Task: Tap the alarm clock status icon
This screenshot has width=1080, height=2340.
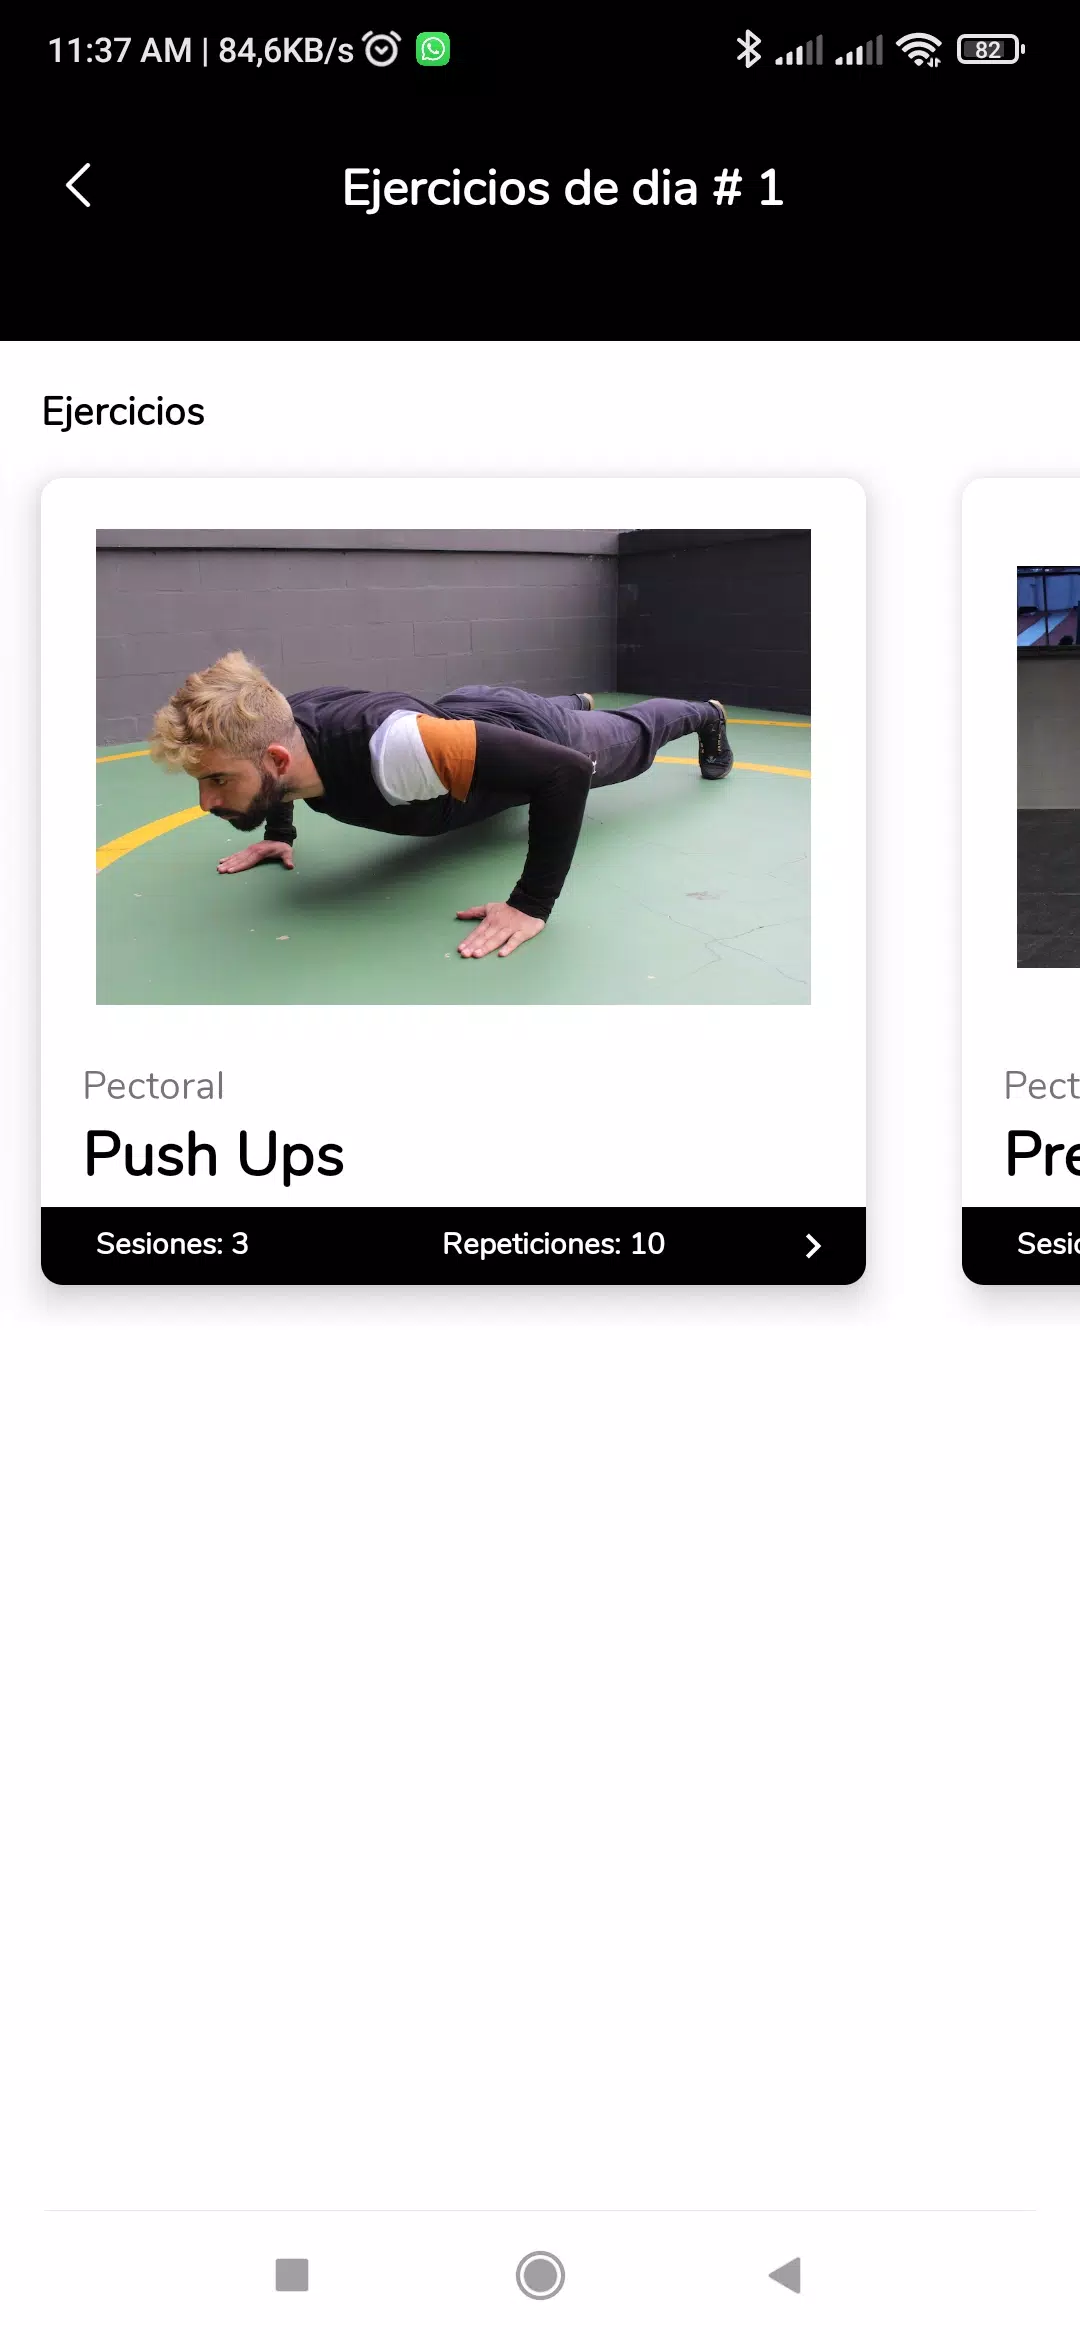Action: click(x=381, y=49)
